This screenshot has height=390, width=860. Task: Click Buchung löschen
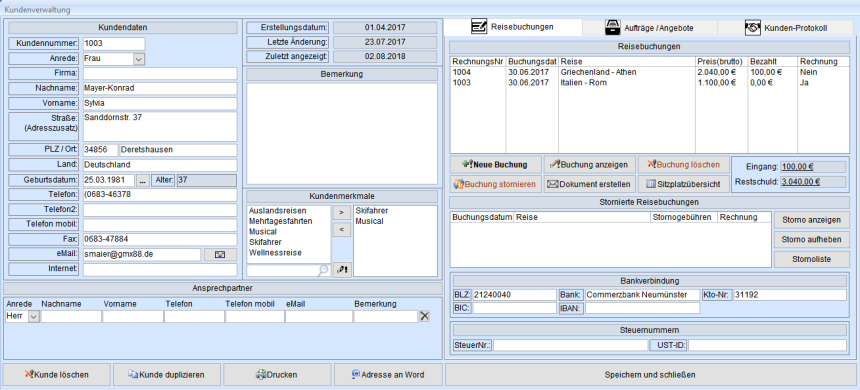click(683, 164)
